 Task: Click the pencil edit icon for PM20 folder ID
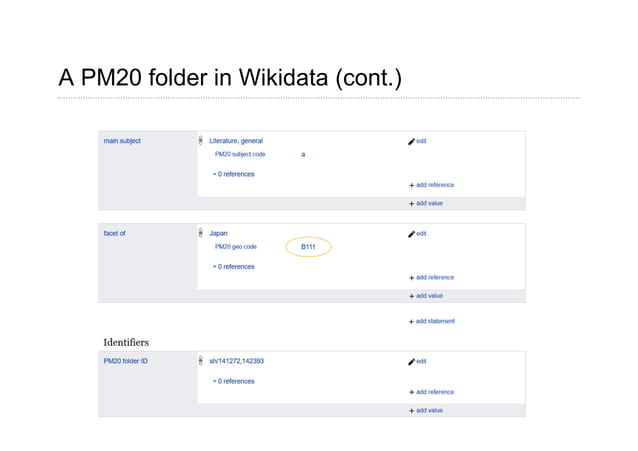pyautogui.click(x=411, y=361)
